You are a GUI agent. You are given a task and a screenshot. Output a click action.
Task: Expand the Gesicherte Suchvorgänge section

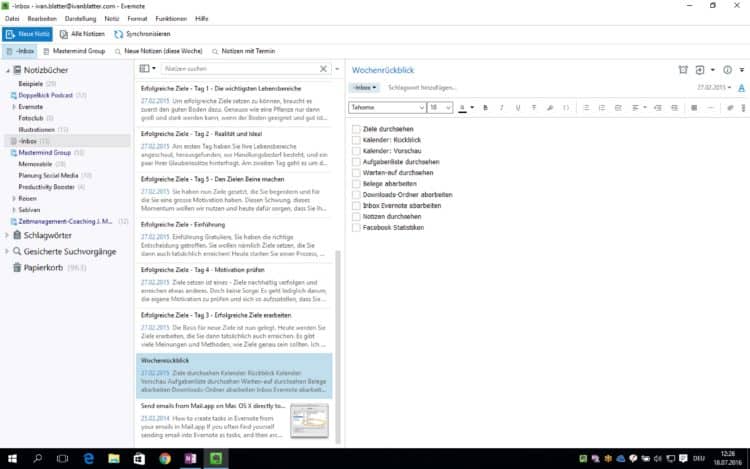[7, 251]
